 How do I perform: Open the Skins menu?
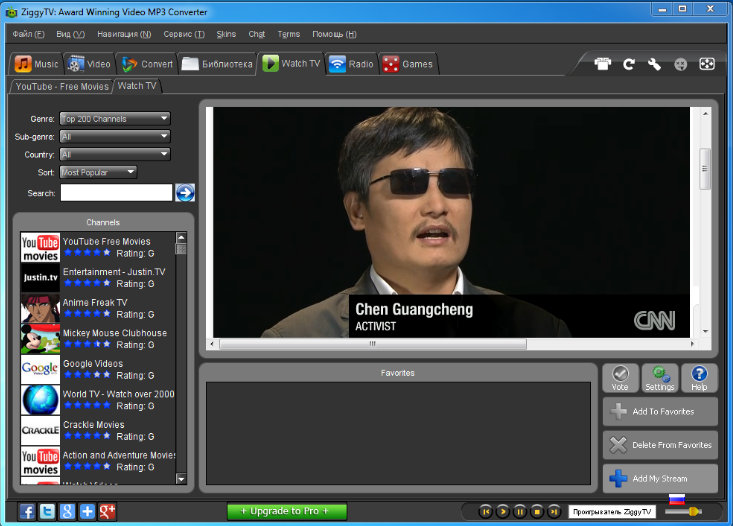point(226,34)
